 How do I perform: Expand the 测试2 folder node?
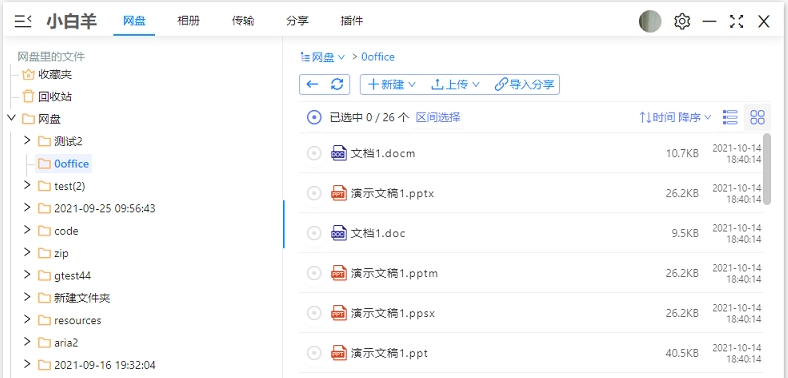coord(27,140)
